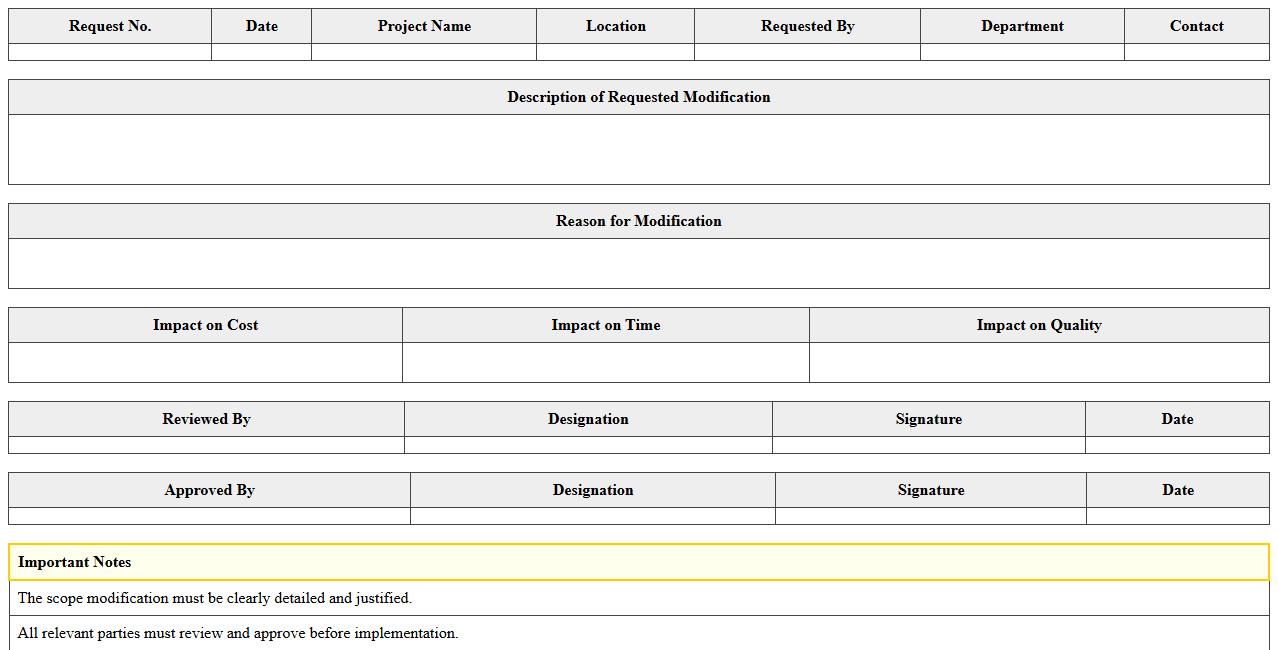
Task: Click the Location input cell
Action: tap(615, 48)
